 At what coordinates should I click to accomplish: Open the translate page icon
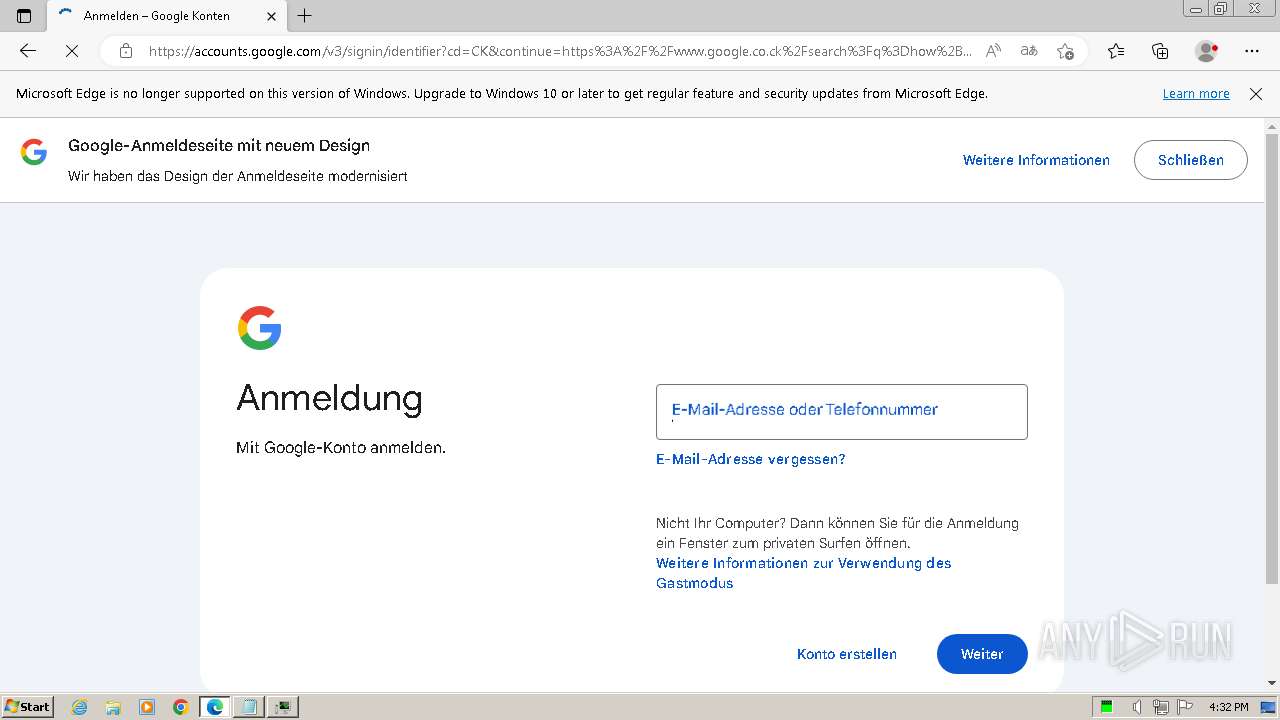point(1029,51)
